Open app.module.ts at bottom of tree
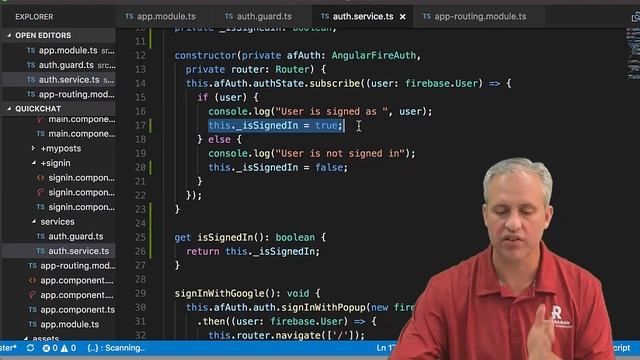Image resolution: width=640 pixels, height=360 pixels. tap(58, 324)
